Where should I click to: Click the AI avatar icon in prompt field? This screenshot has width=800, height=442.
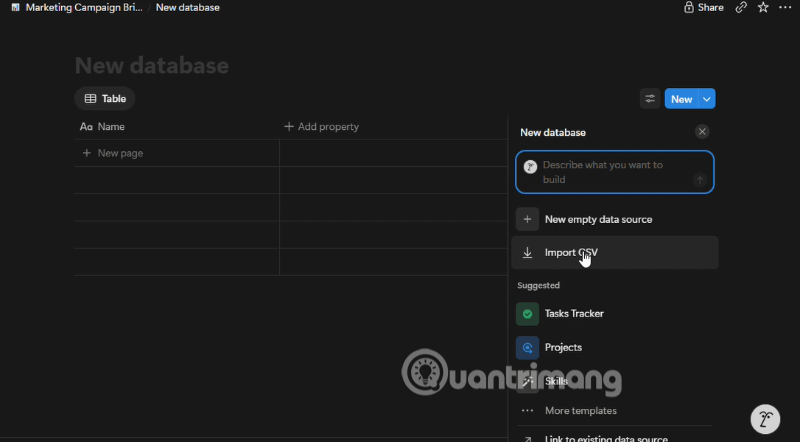[530, 166]
